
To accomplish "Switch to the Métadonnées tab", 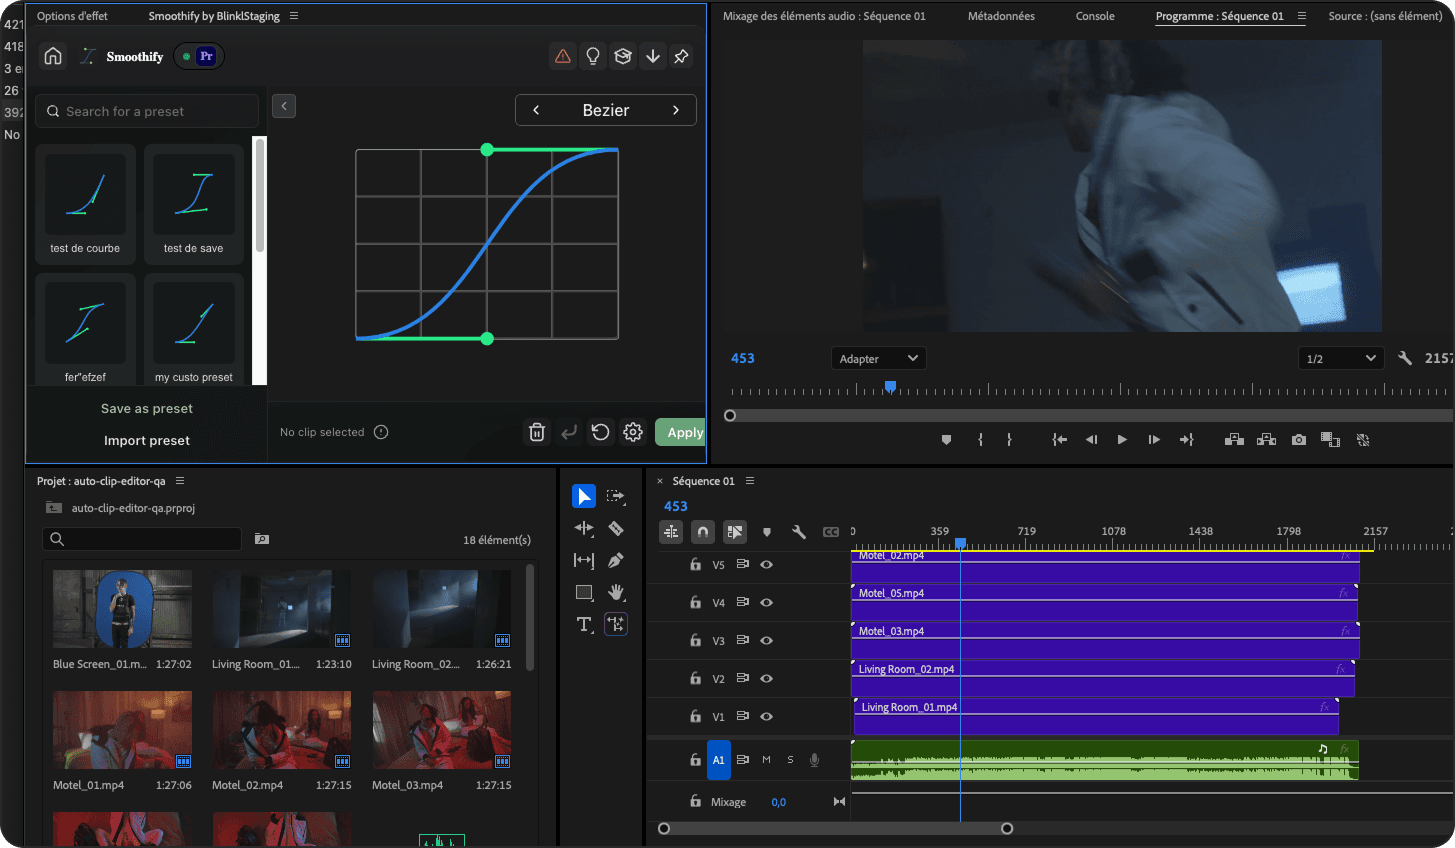I will point(1001,16).
